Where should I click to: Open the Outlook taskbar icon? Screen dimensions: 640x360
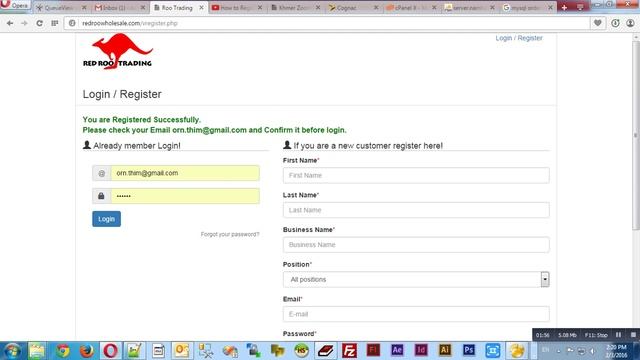pyautogui.click(x=182, y=351)
